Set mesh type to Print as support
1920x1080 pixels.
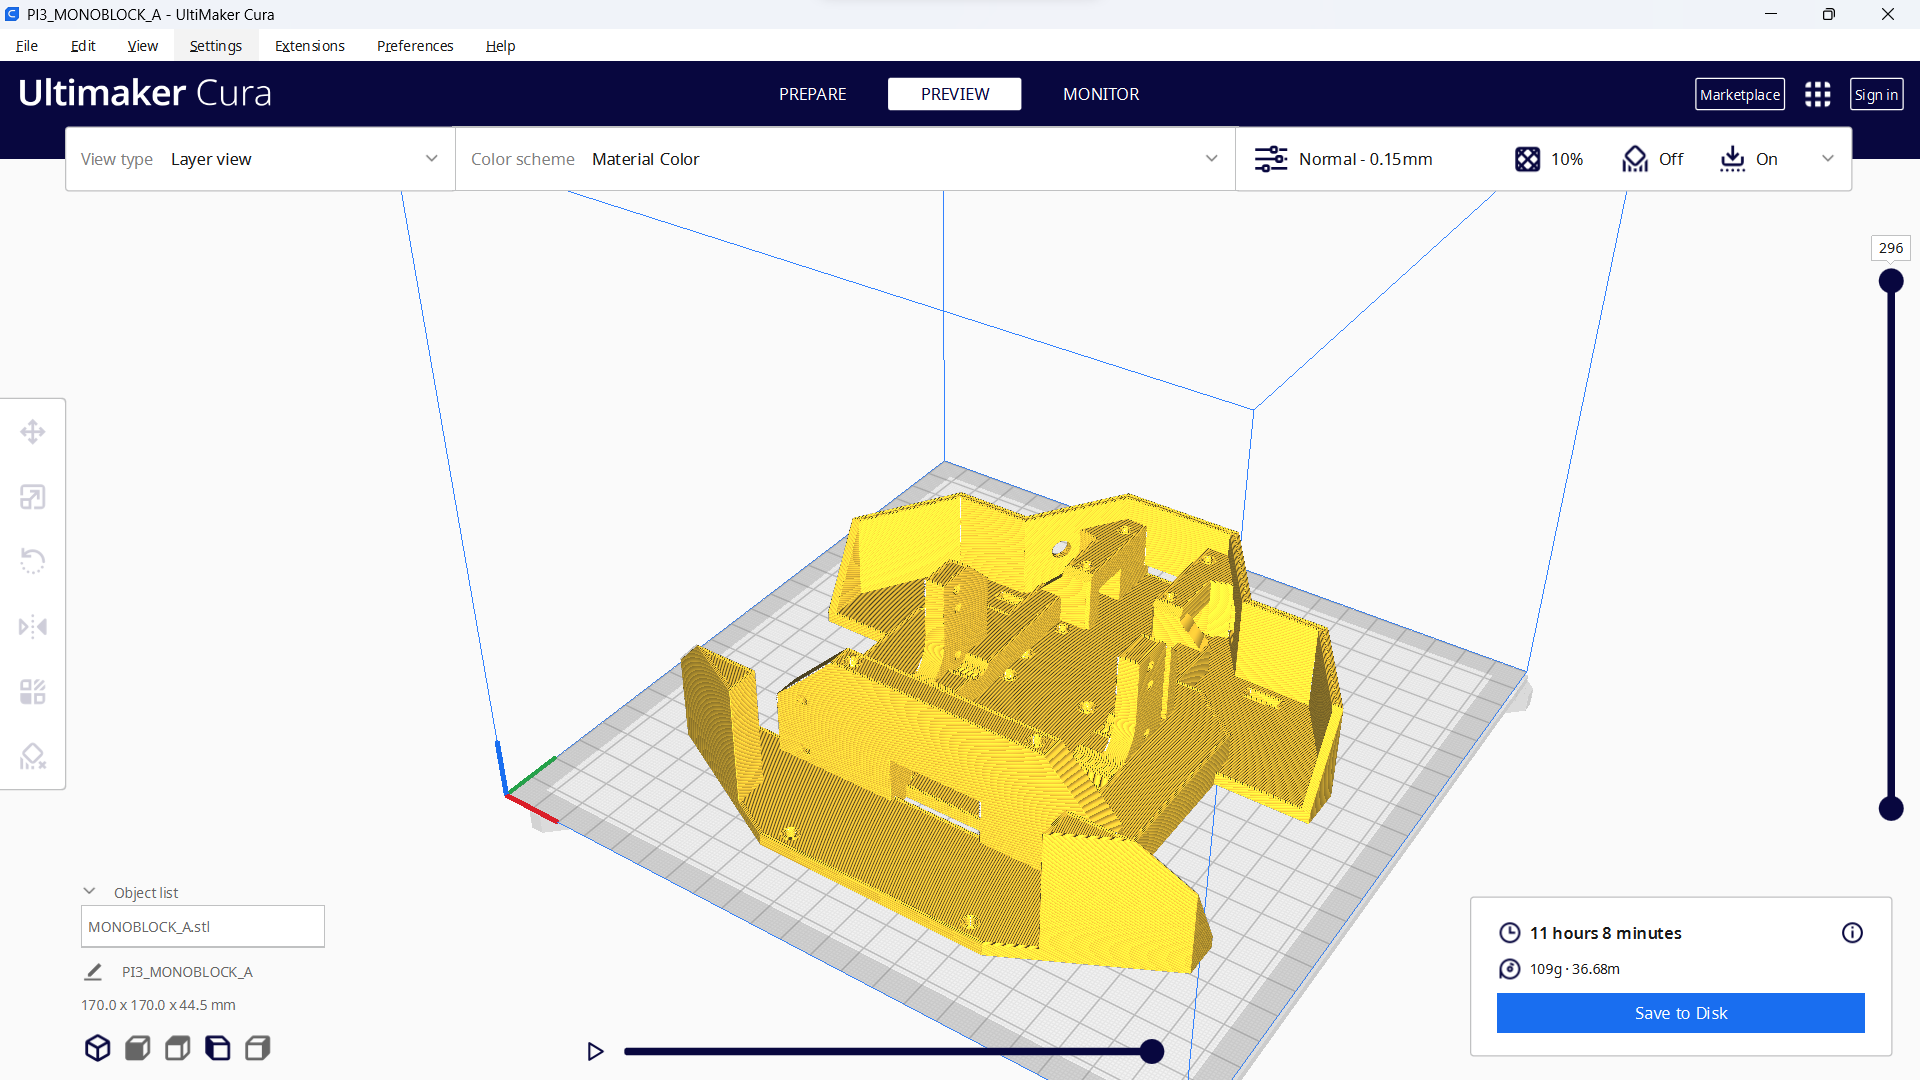[x=137, y=1048]
